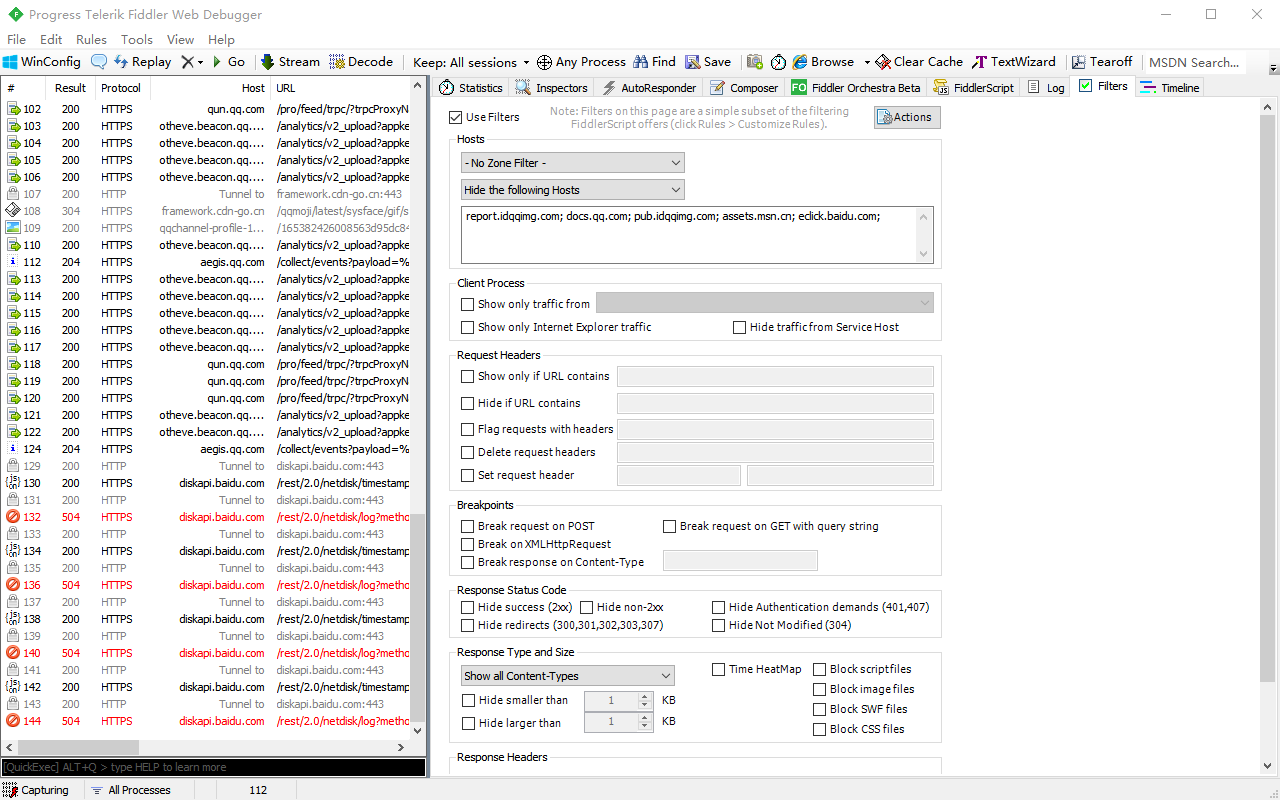Switch to the Inspectors tab
This screenshot has width=1280, height=800.
pos(552,88)
